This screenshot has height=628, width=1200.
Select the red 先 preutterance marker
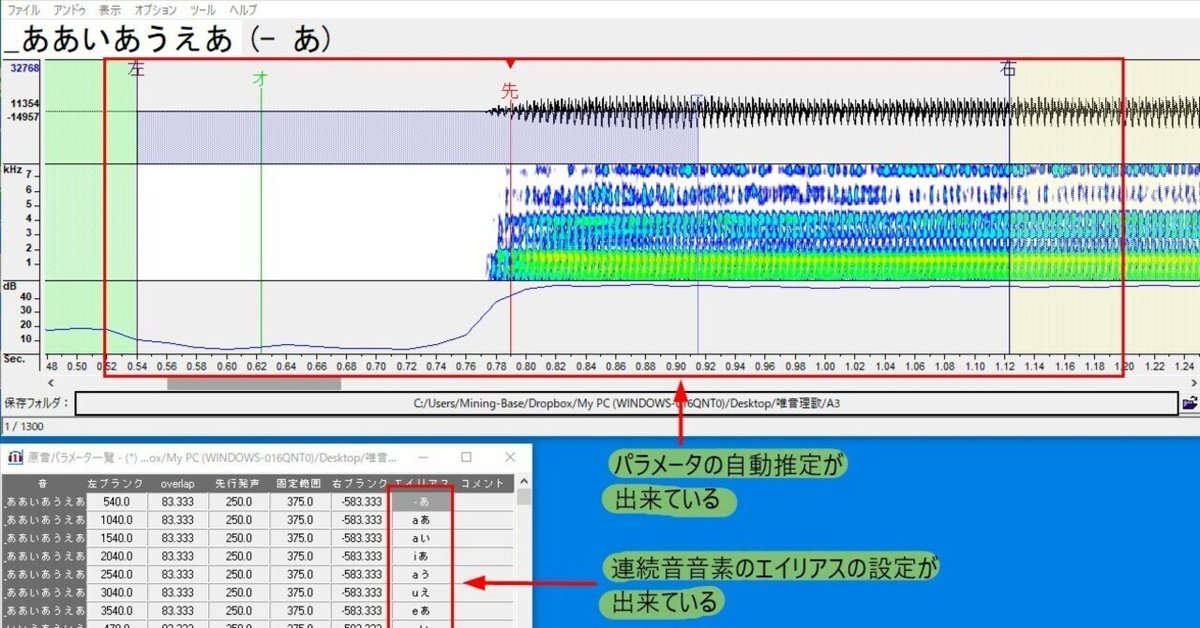(508, 92)
